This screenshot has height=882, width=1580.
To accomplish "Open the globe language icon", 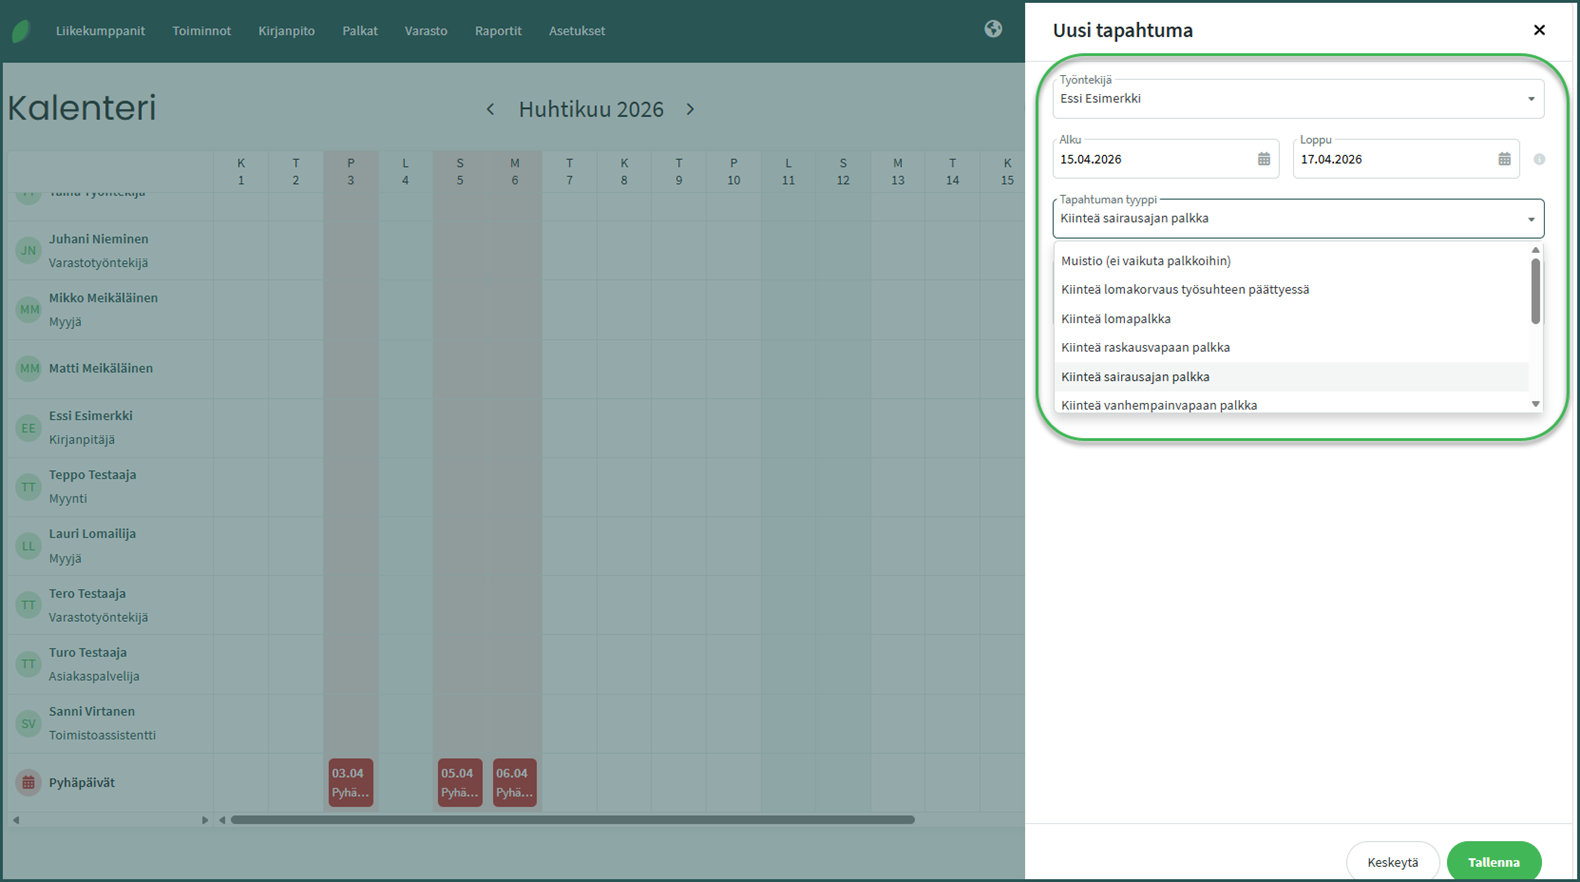I will [992, 29].
